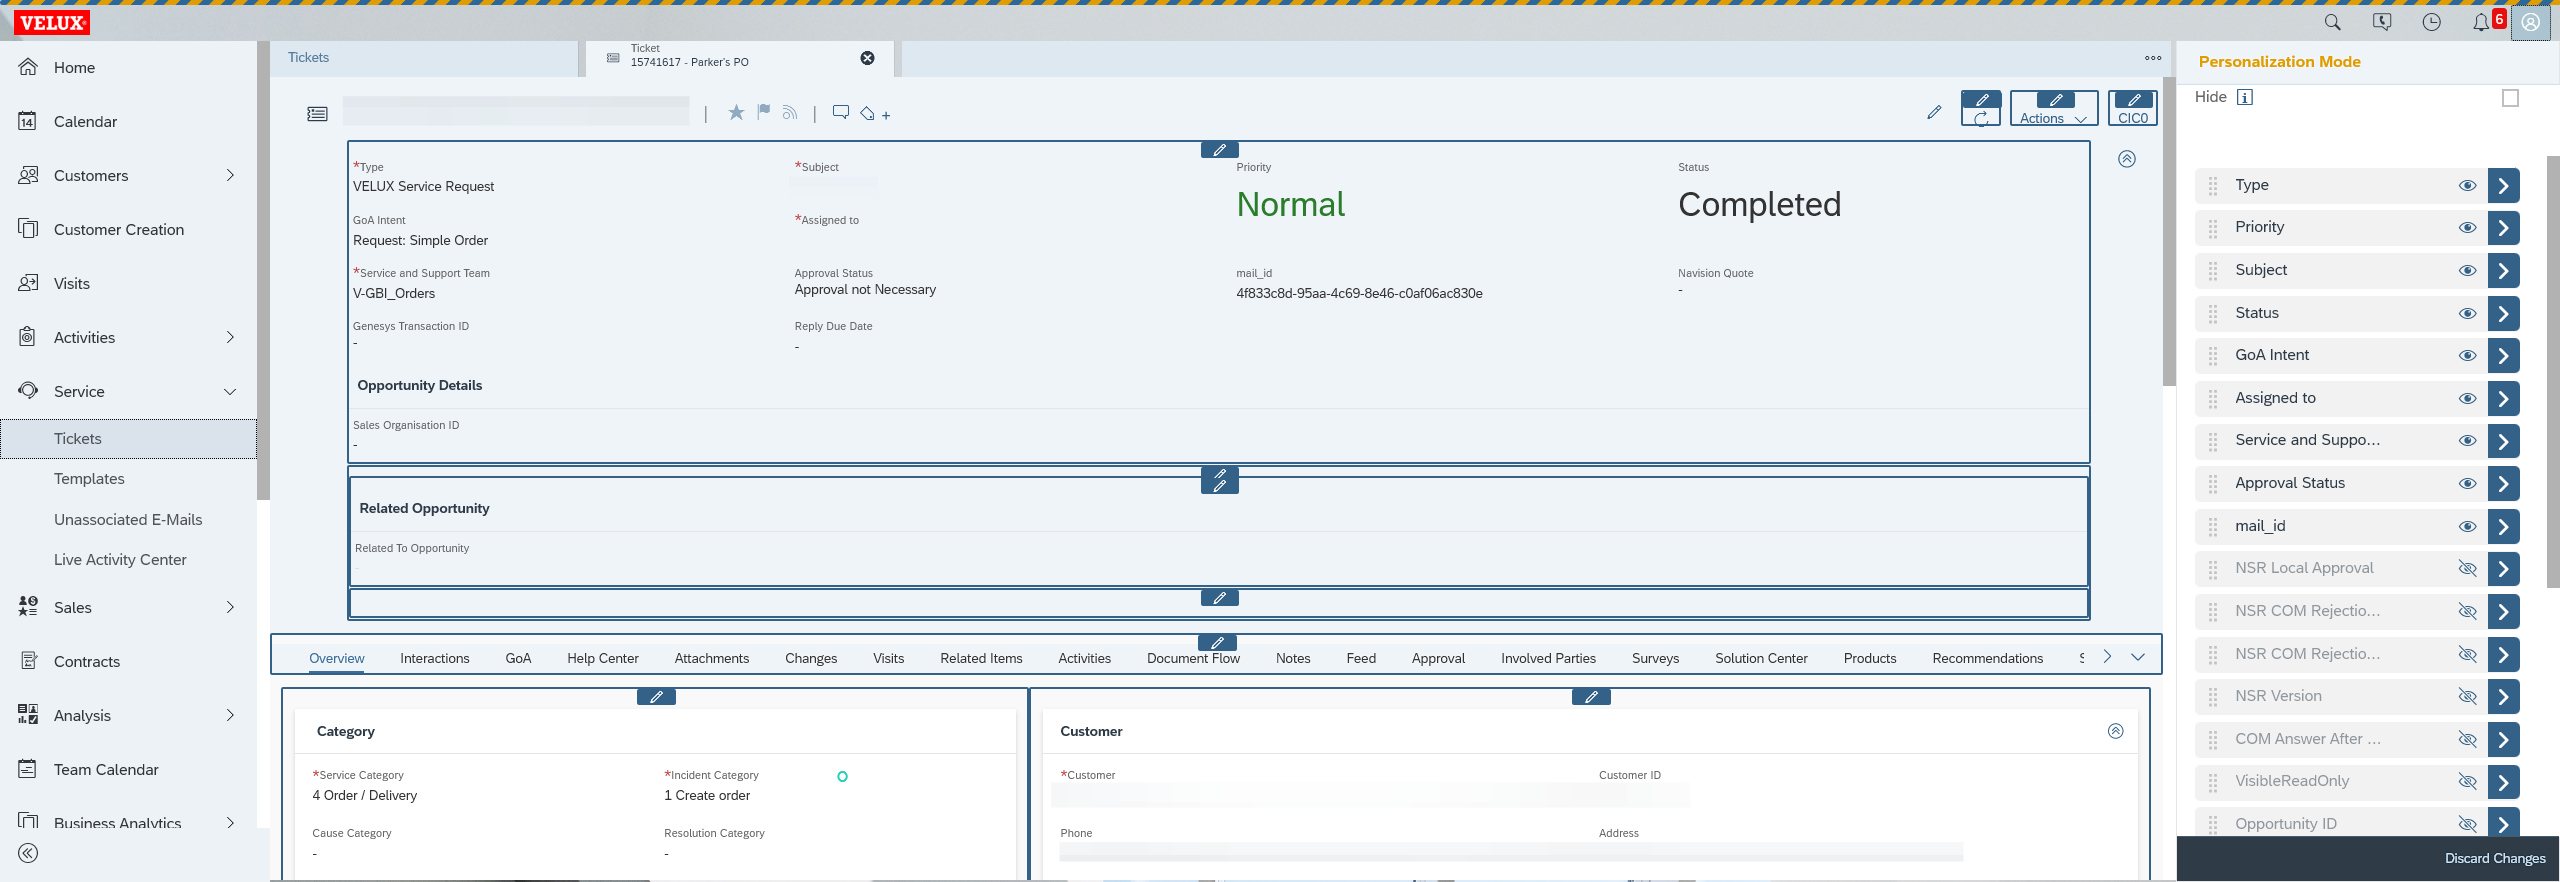Click the sidebar vertical scrollbar
The image size is (2560, 882).
pos(263,270)
